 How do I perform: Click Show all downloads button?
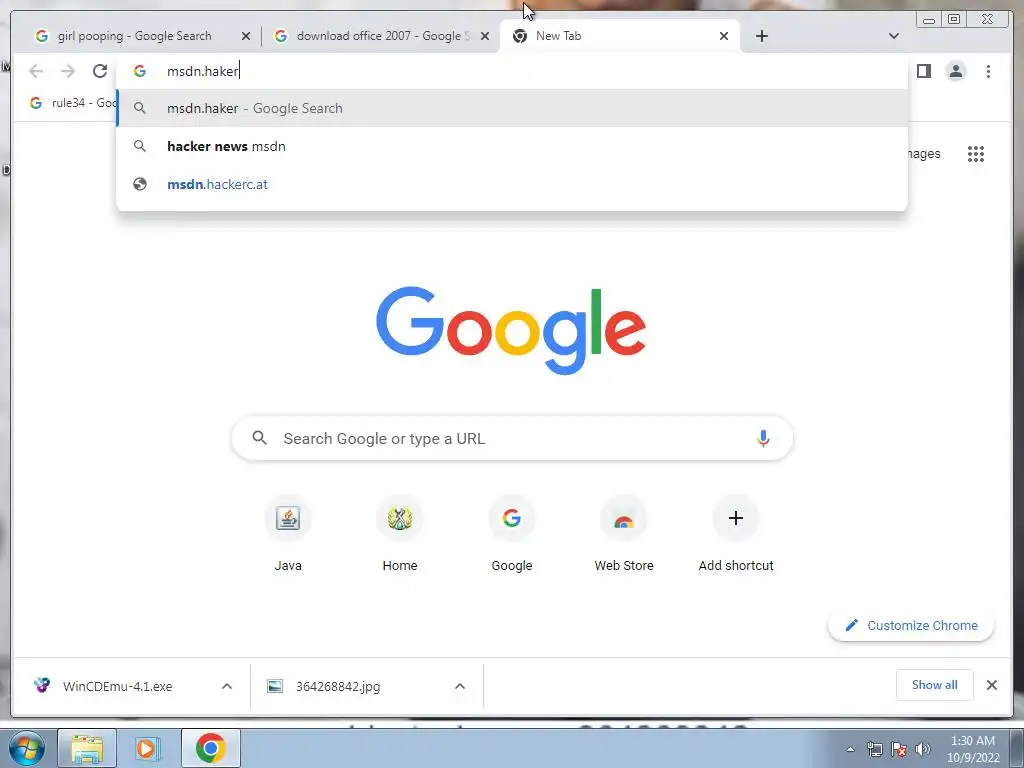(x=935, y=685)
